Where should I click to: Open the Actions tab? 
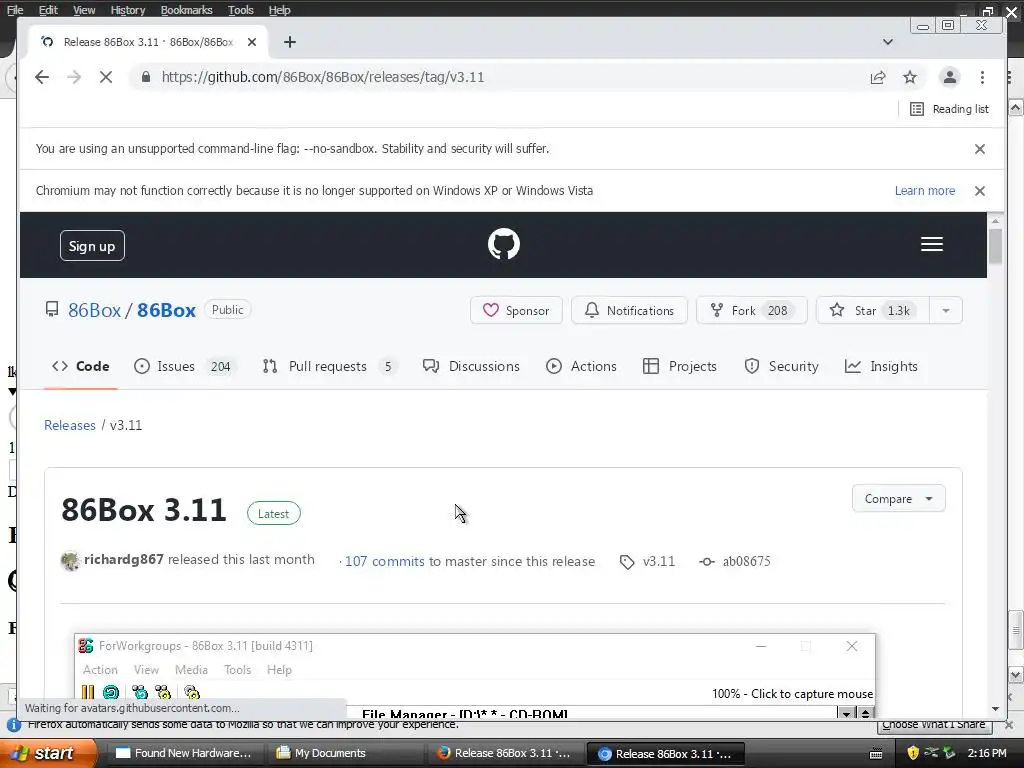(x=581, y=366)
